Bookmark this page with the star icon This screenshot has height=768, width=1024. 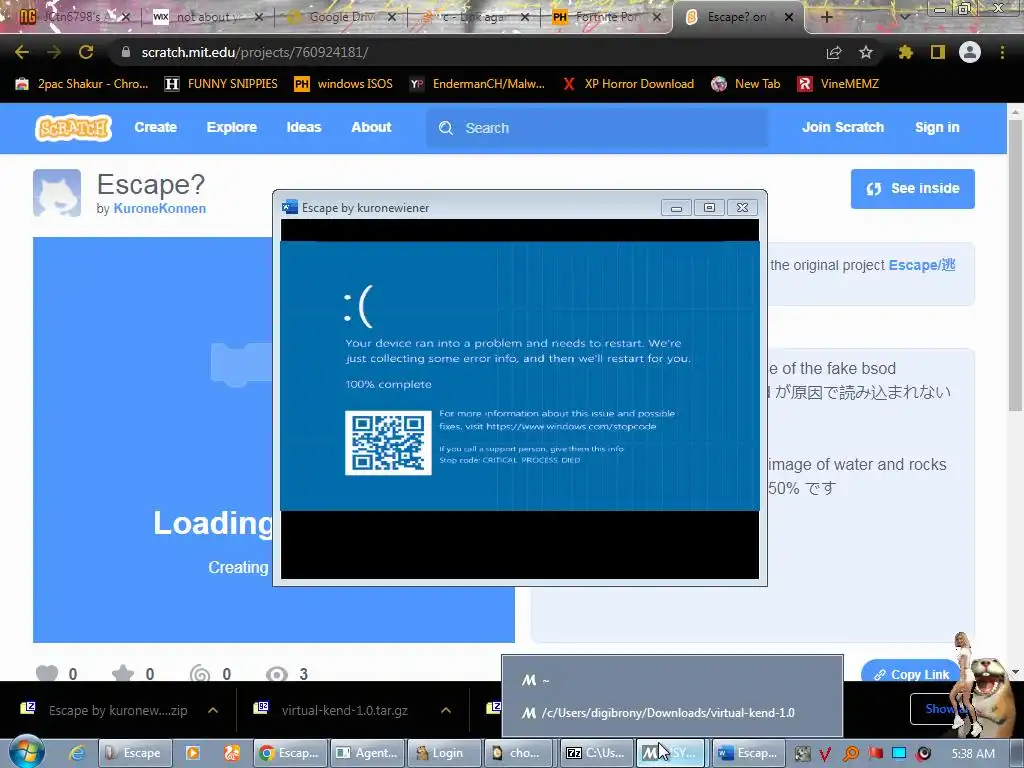click(866, 52)
